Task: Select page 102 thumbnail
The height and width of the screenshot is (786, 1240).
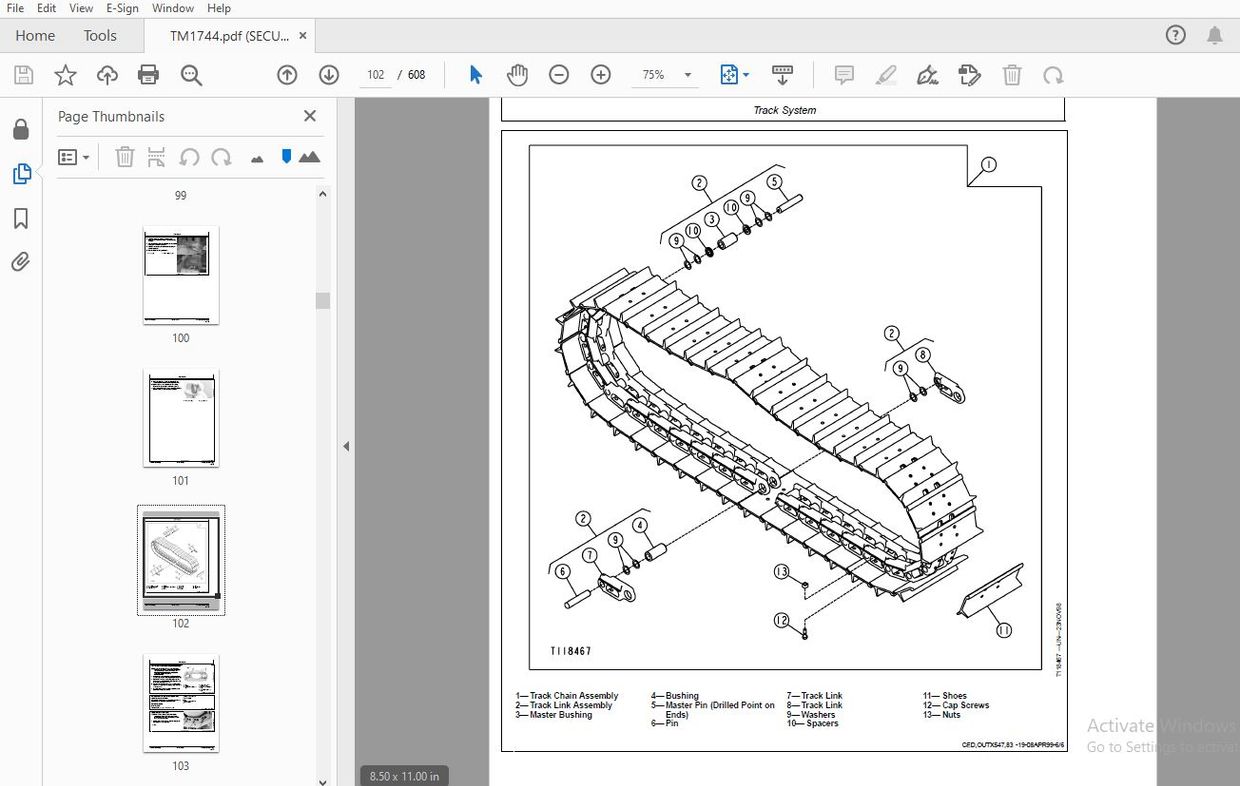Action: (x=181, y=560)
